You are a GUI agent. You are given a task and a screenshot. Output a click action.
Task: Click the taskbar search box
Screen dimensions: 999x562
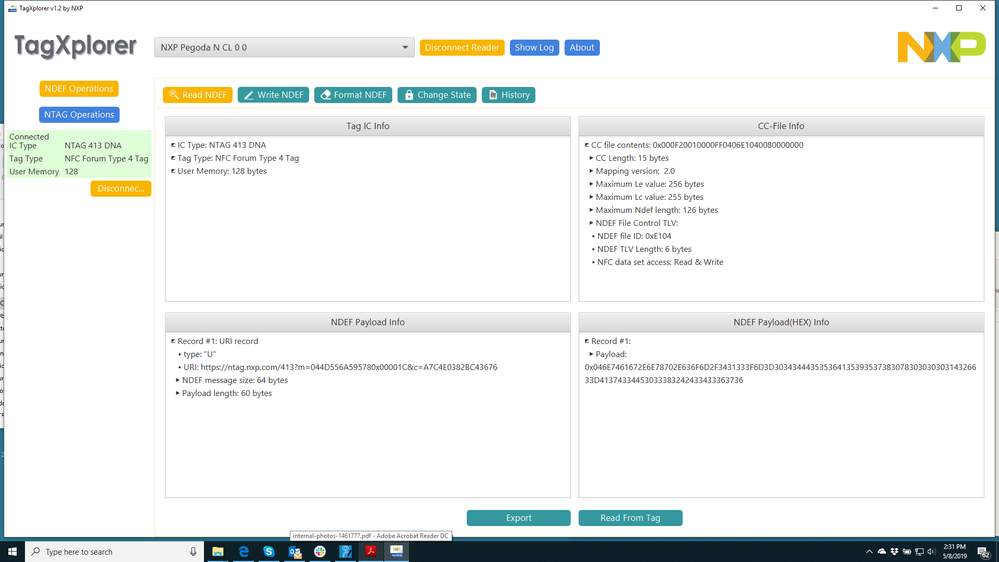click(115, 552)
